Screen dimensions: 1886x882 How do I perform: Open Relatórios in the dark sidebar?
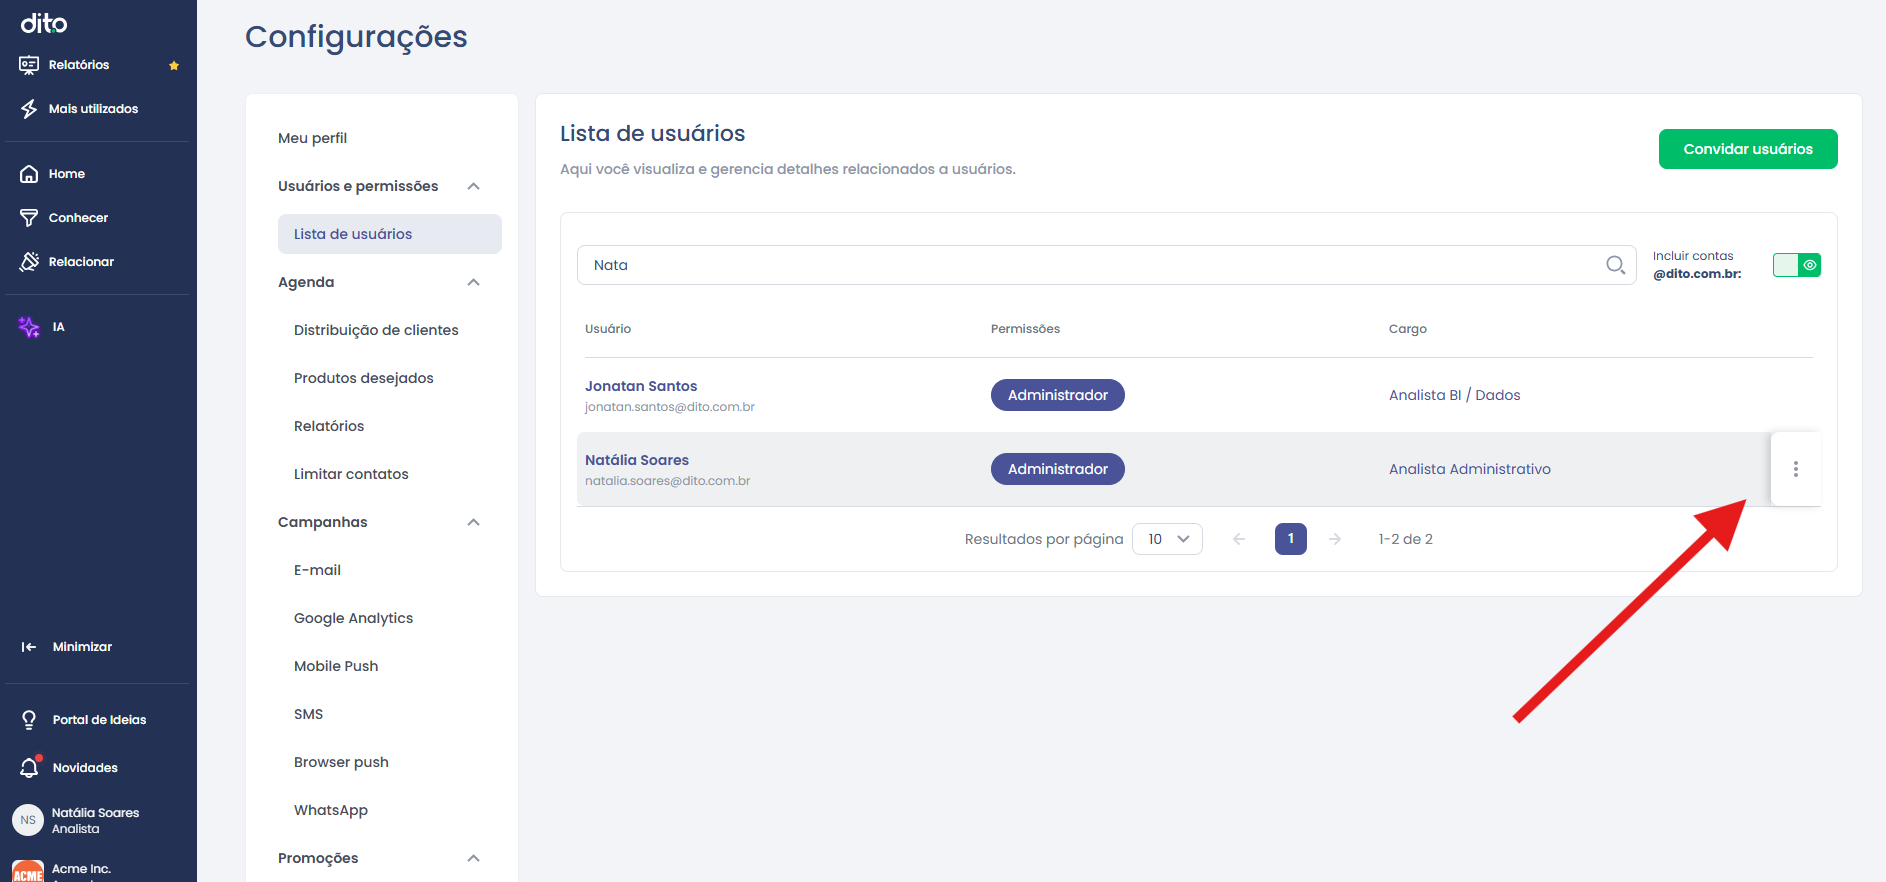pos(79,65)
